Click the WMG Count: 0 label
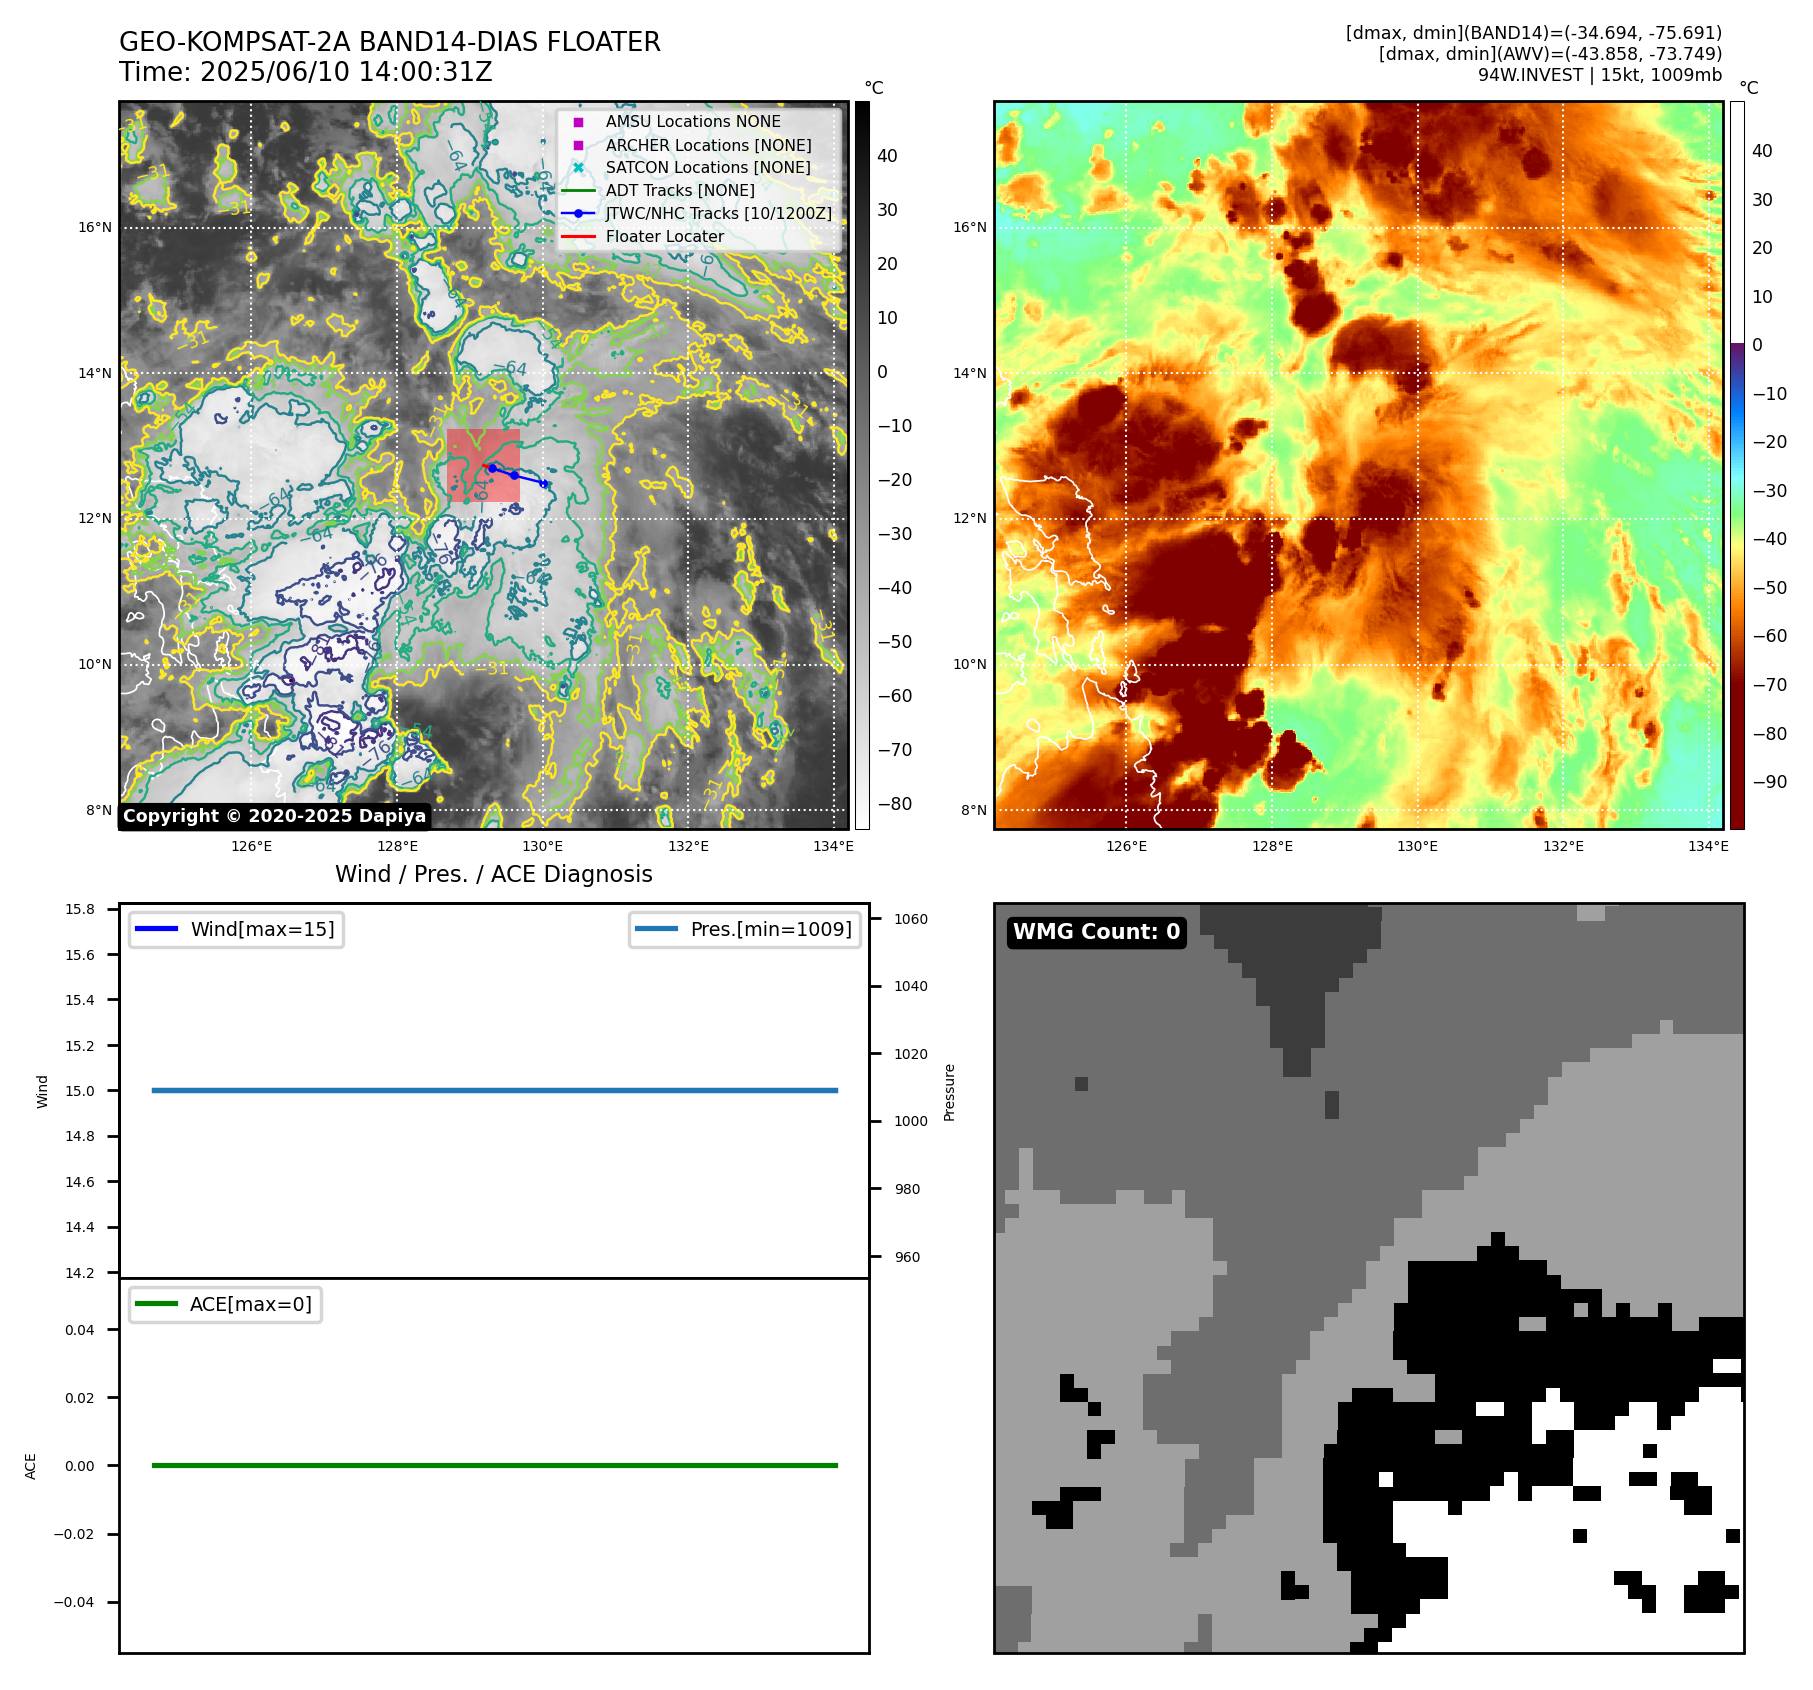This screenshot has height=1690, width=1813. click(x=1097, y=931)
